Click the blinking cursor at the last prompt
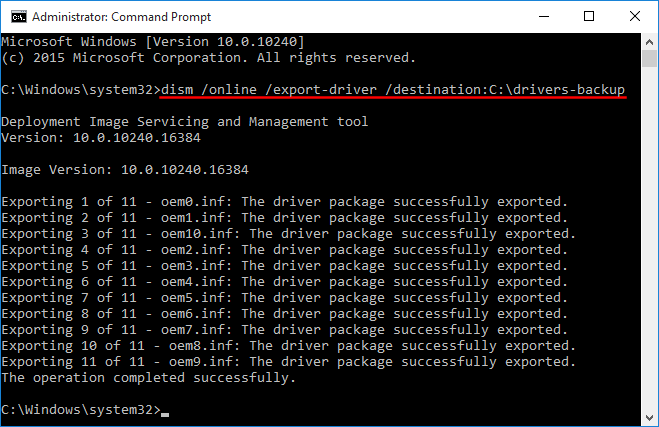This screenshot has width=659, height=427. tap(165, 411)
